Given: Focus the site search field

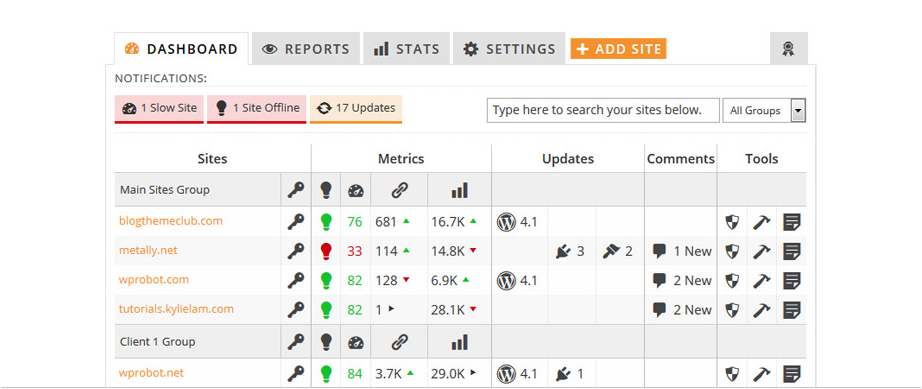Looking at the screenshot, I should click(603, 110).
